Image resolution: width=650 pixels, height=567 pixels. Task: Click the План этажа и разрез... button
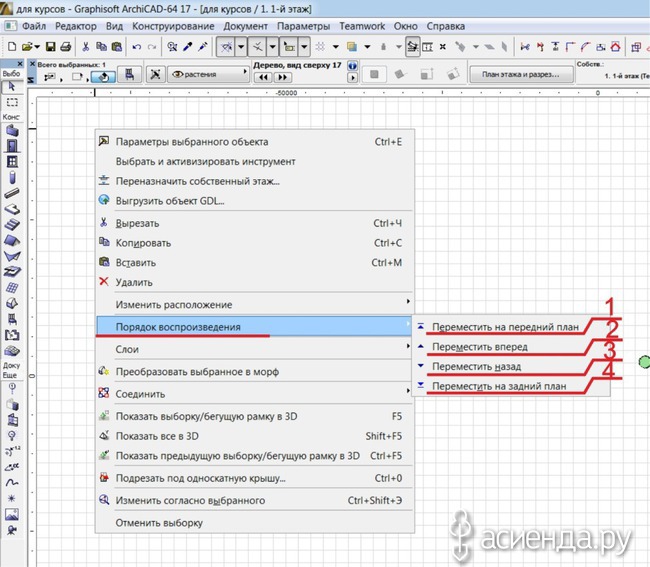tap(521, 75)
